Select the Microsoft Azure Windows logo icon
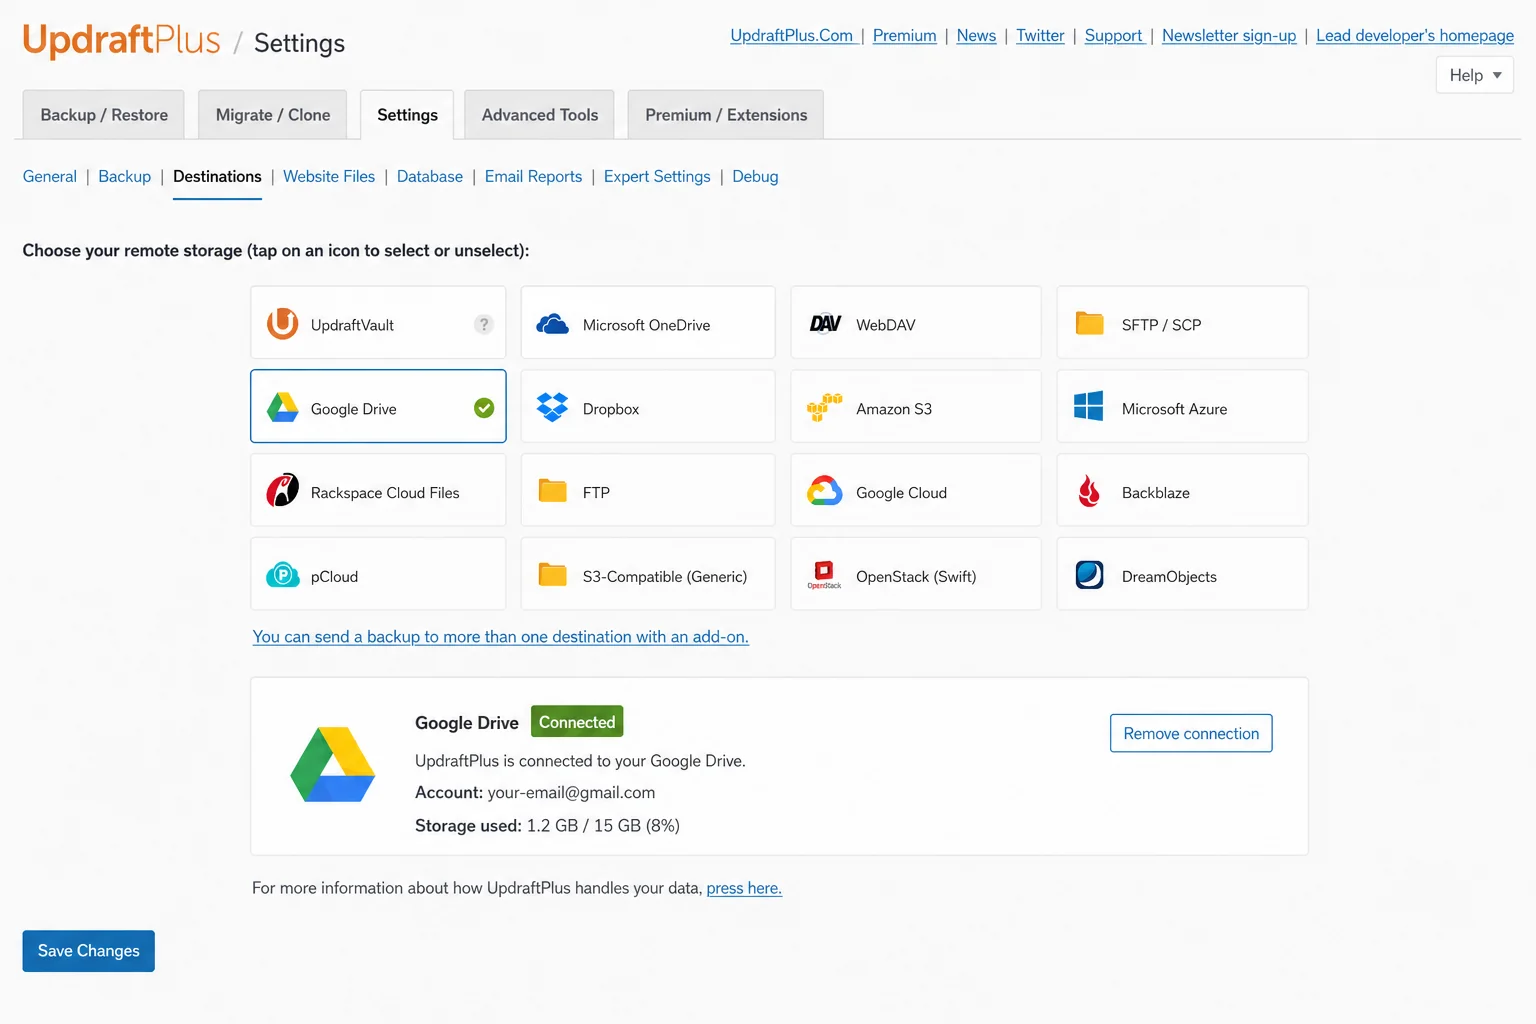 [x=1089, y=406]
